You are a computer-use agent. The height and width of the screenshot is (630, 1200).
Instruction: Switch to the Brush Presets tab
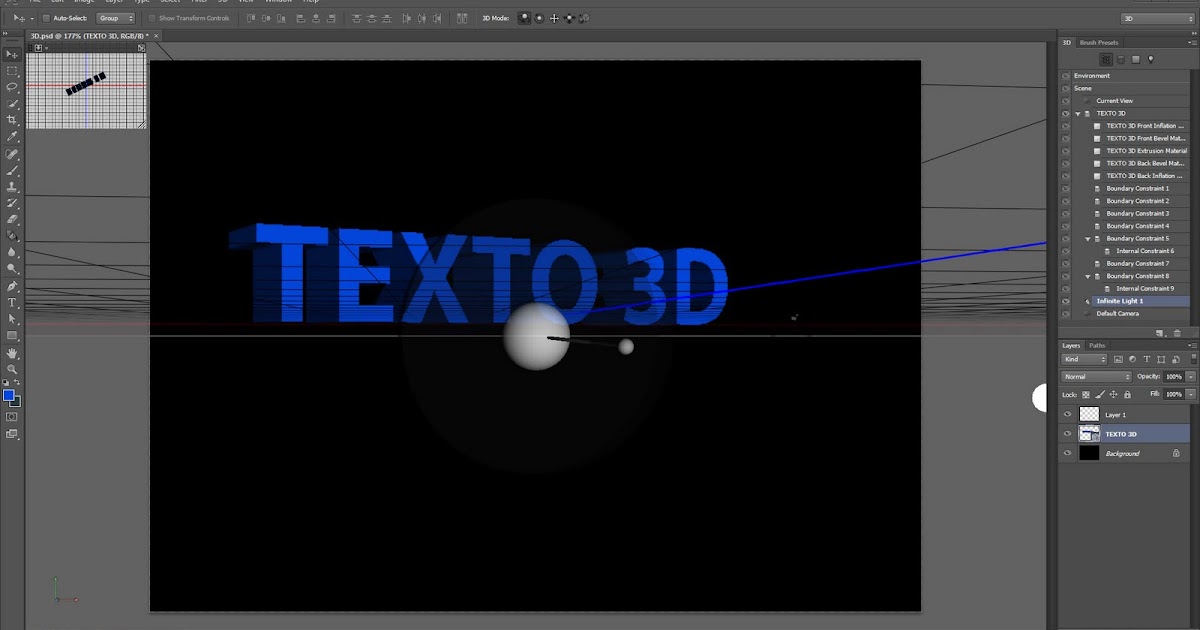(1099, 43)
